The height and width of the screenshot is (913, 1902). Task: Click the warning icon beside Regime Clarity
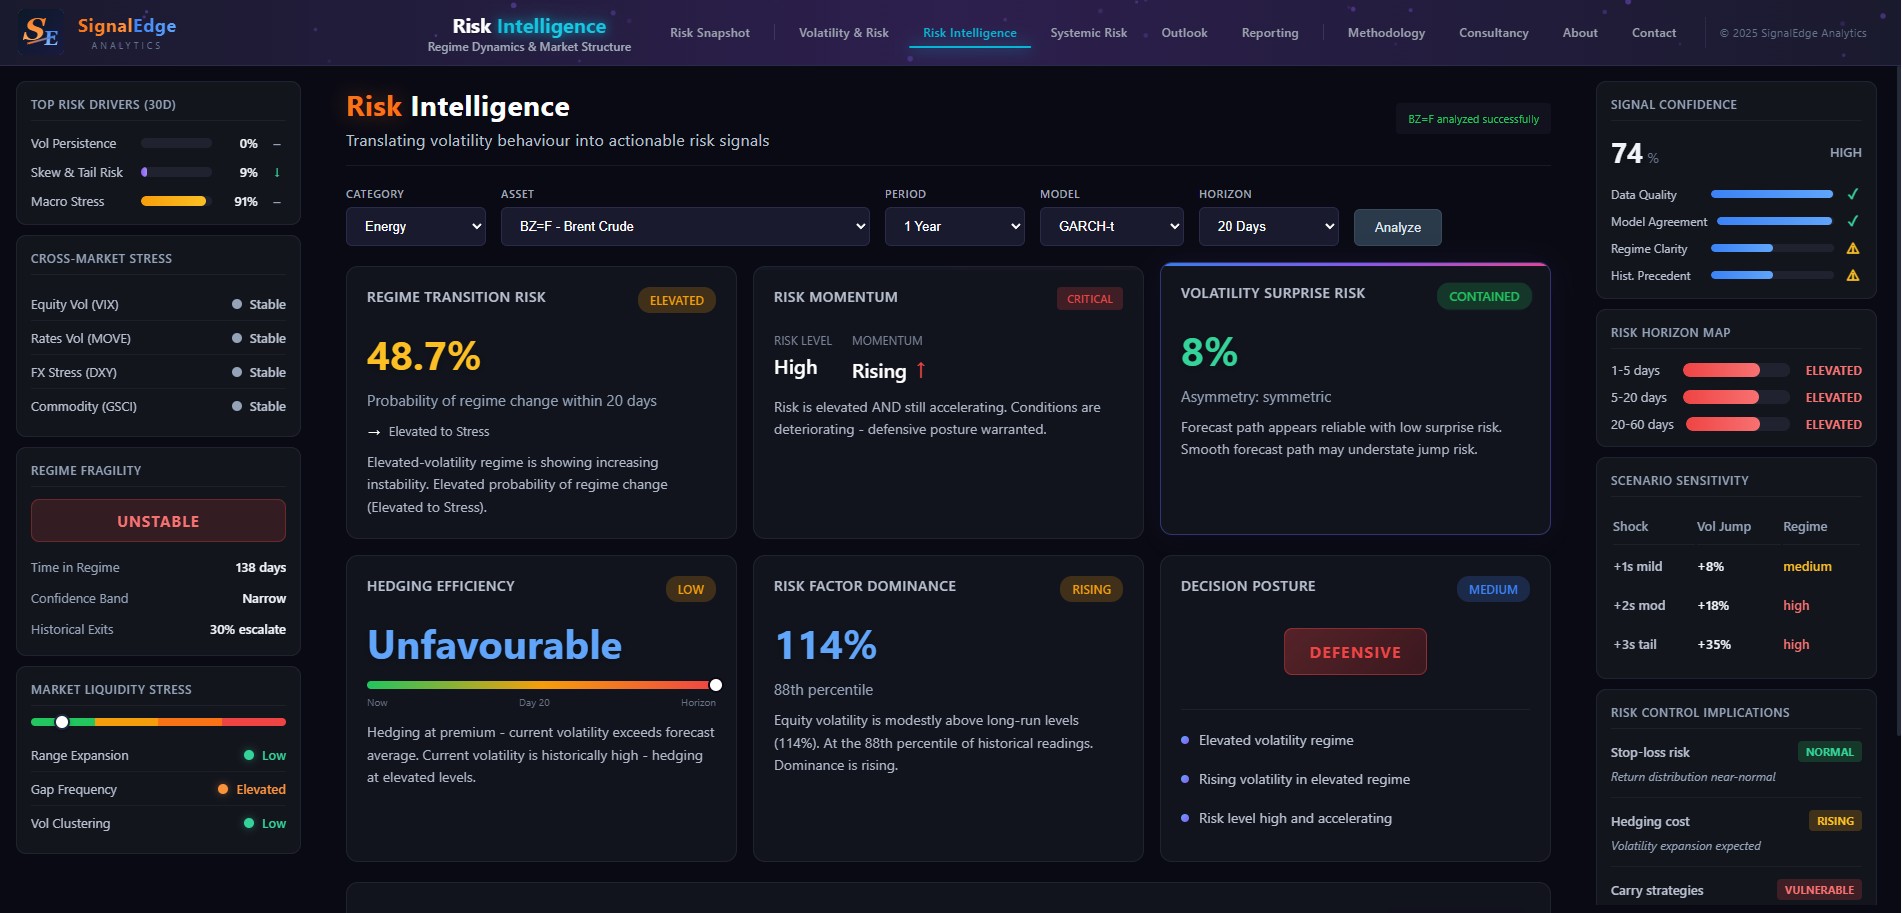point(1853,248)
